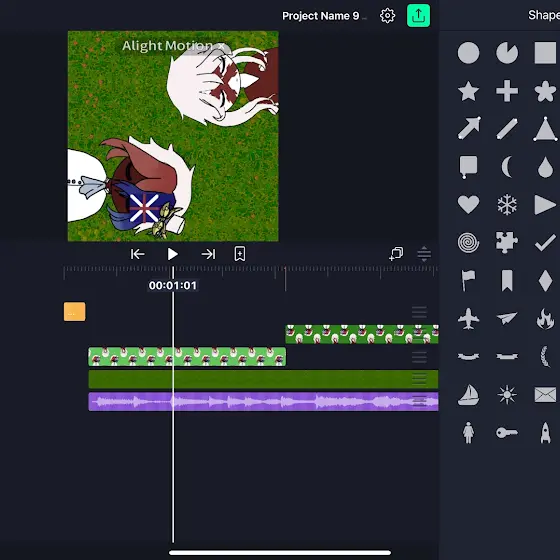Insert the puzzle piece shape
The width and height of the screenshot is (560, 560).
click(x=507, y=242)
